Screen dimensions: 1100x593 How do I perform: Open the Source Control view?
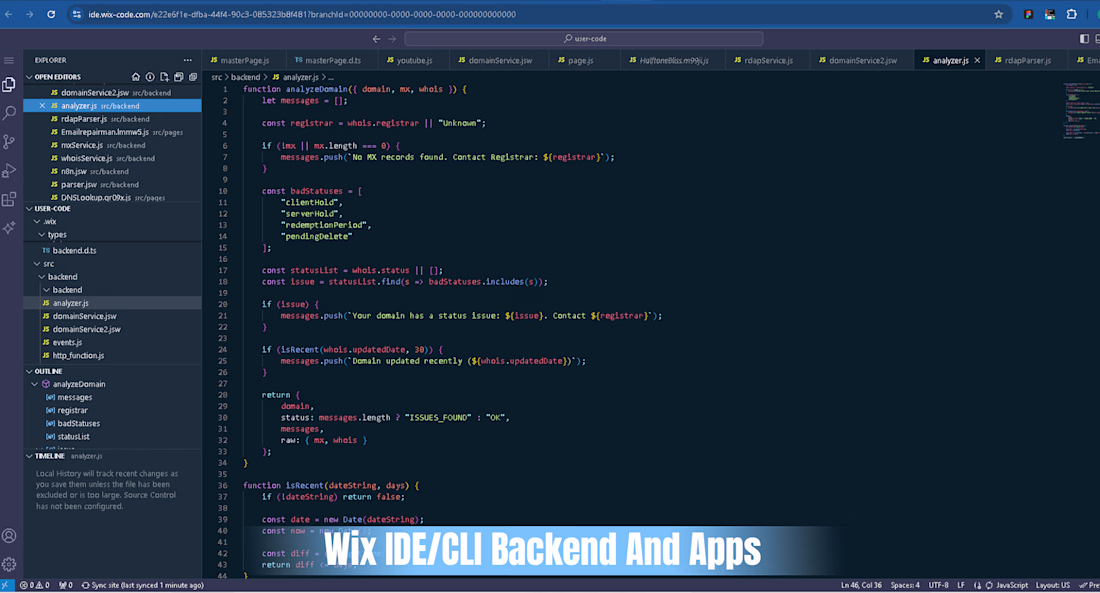click(x=9, y=142)
